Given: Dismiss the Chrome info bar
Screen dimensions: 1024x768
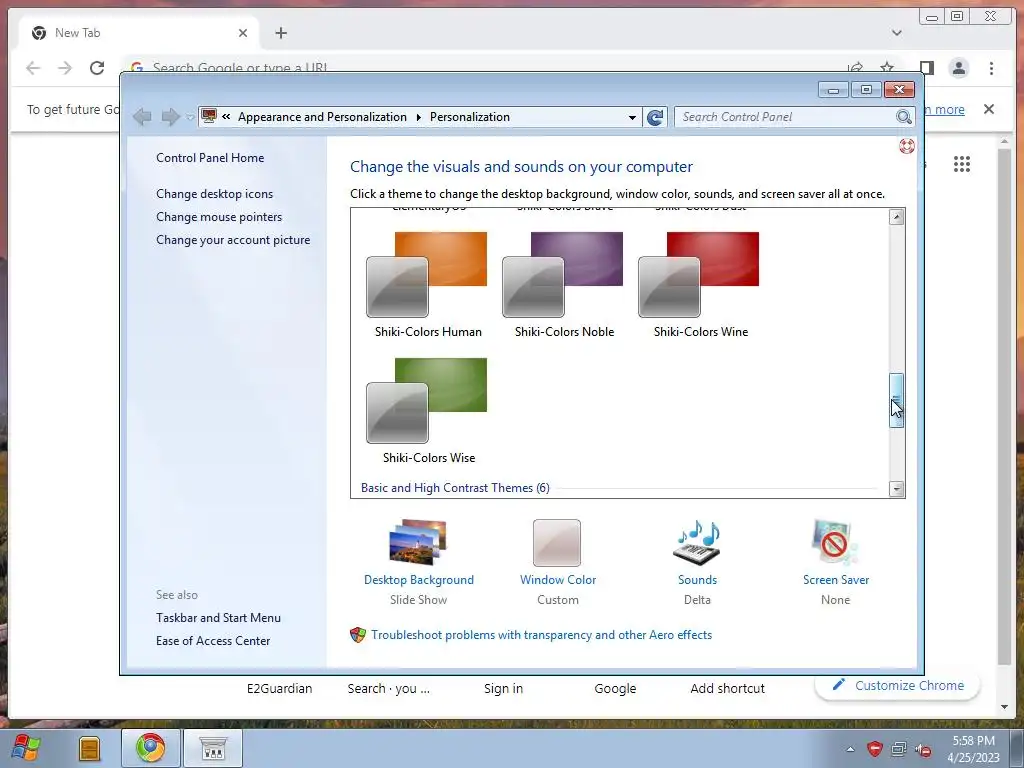Looking at the screenshot, I should pos(989,109).
